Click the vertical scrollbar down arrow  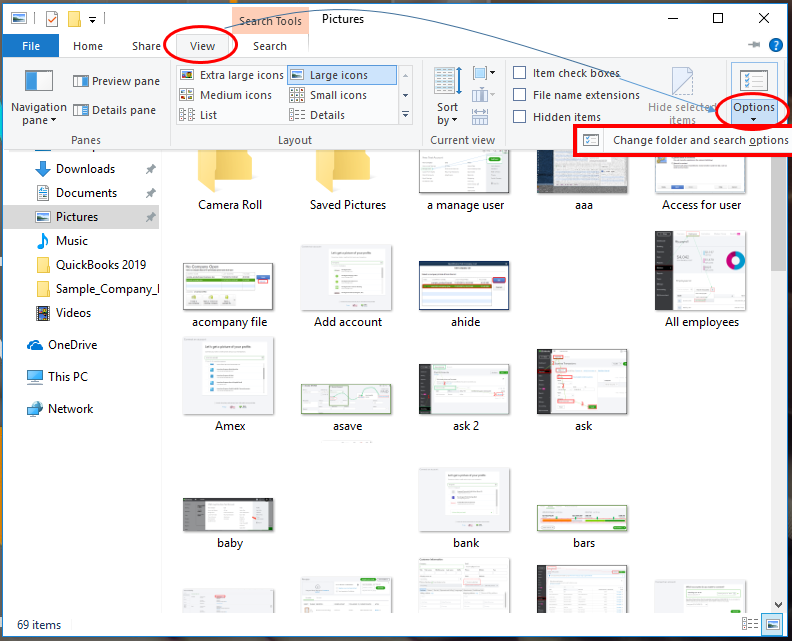pyautogui.click(x=778, y=605)
